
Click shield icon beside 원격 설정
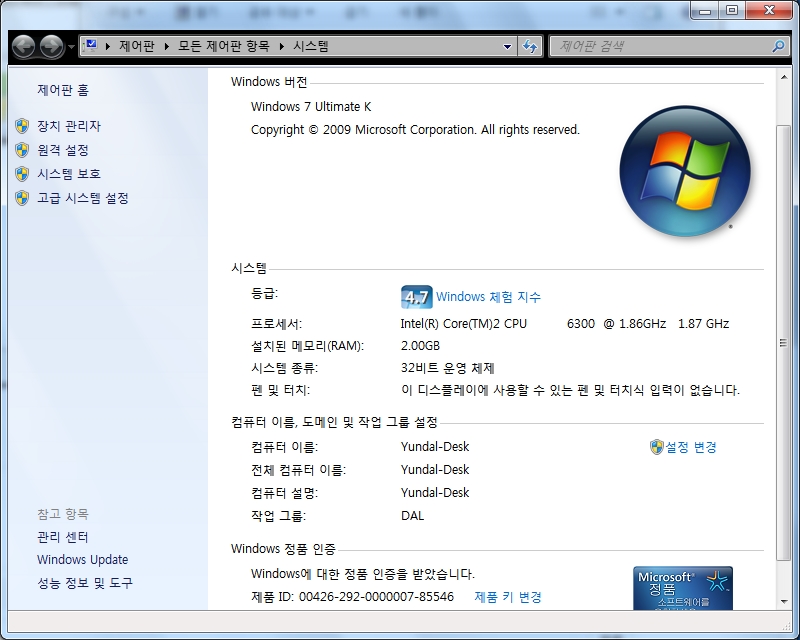[22, 150]
